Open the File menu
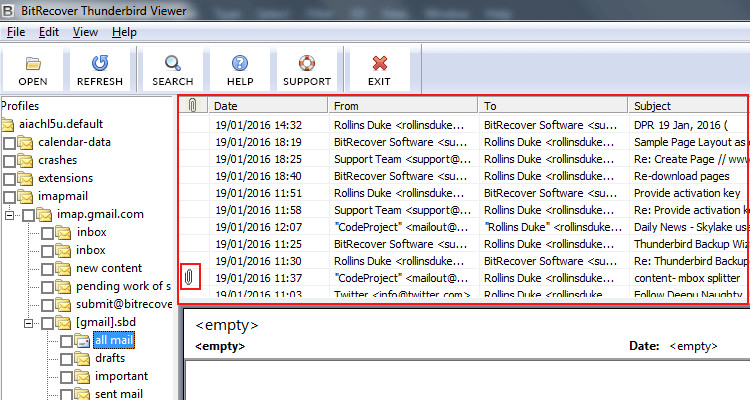The image size is (750, 400). click(16, 32)
